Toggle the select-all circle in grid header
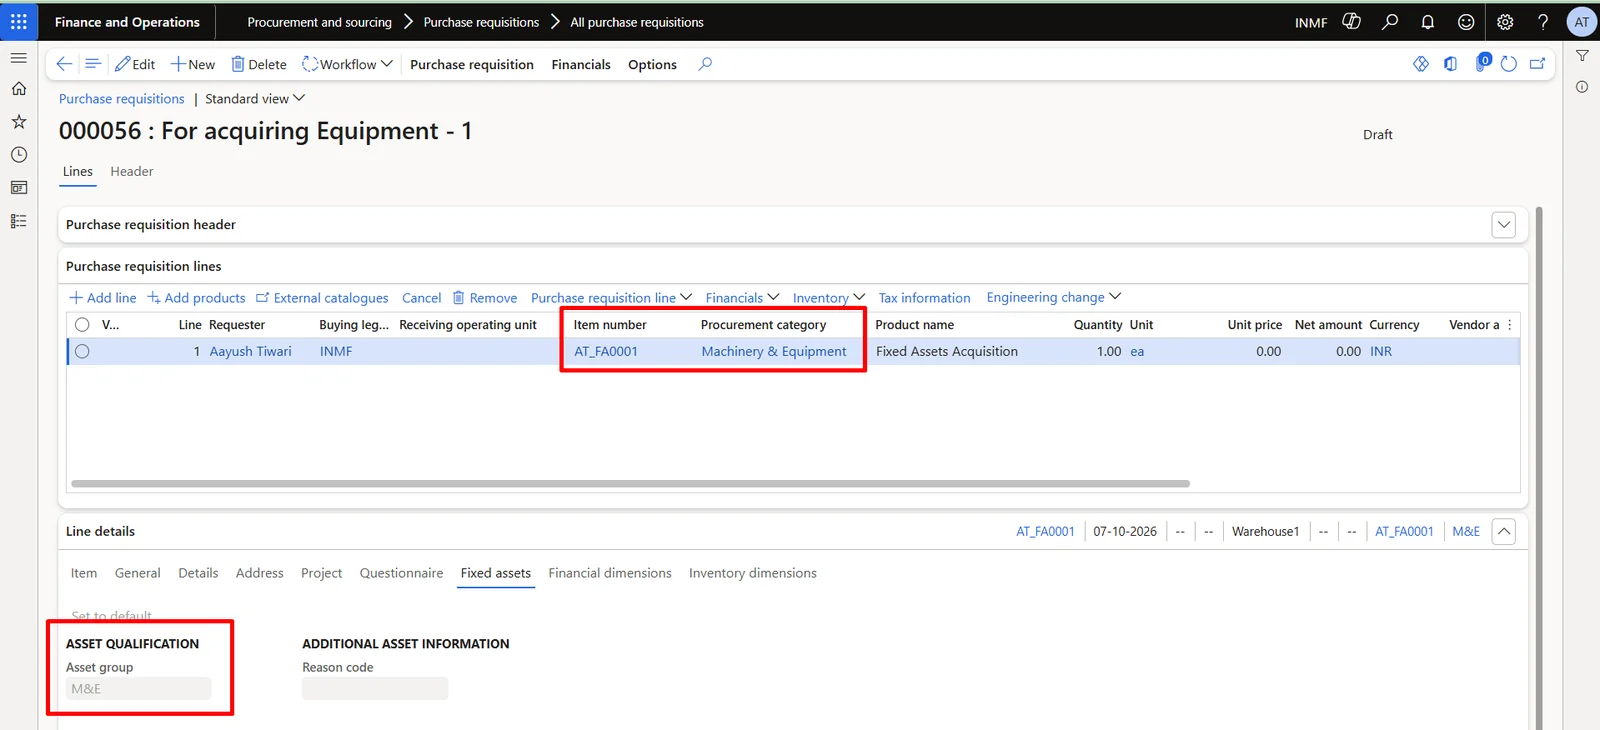 pyautogui.click(x=82, y=324)
